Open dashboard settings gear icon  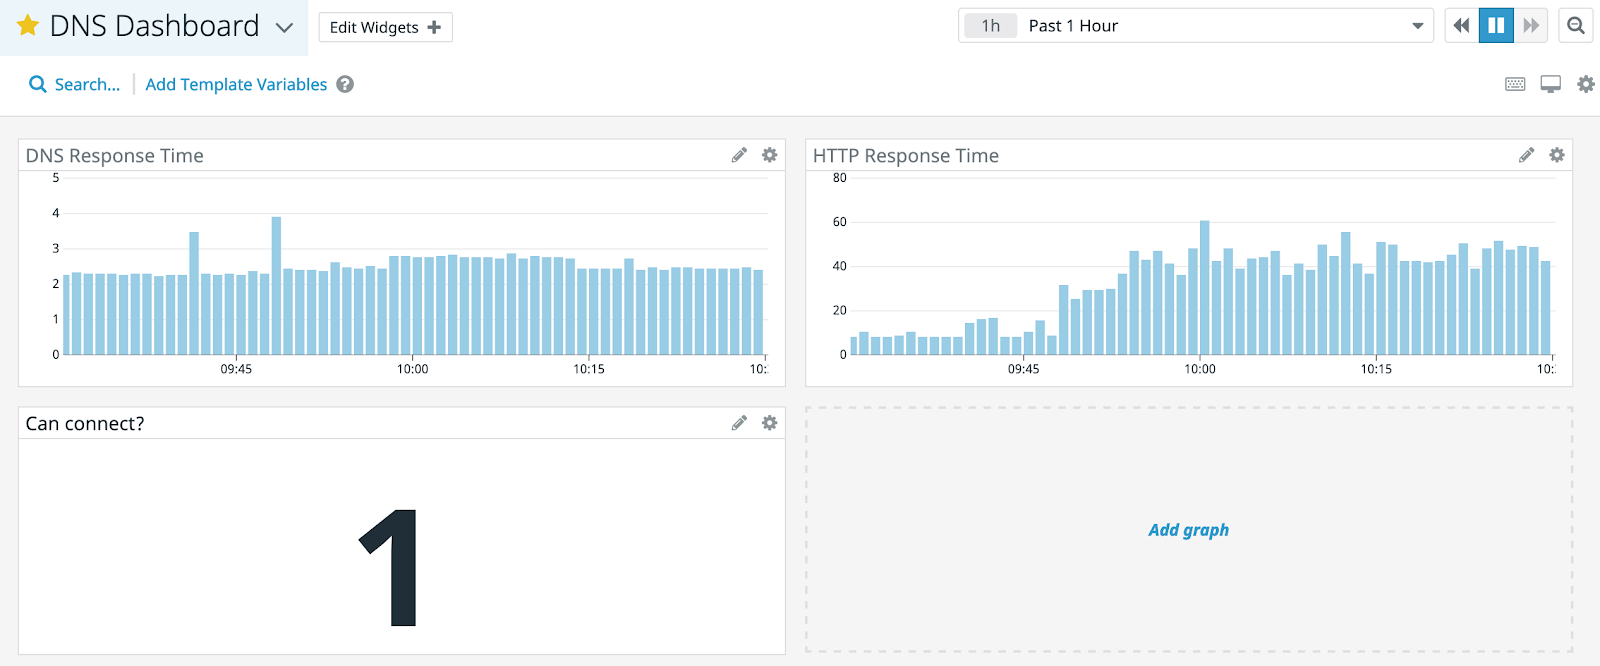[x=1586, y=84]
